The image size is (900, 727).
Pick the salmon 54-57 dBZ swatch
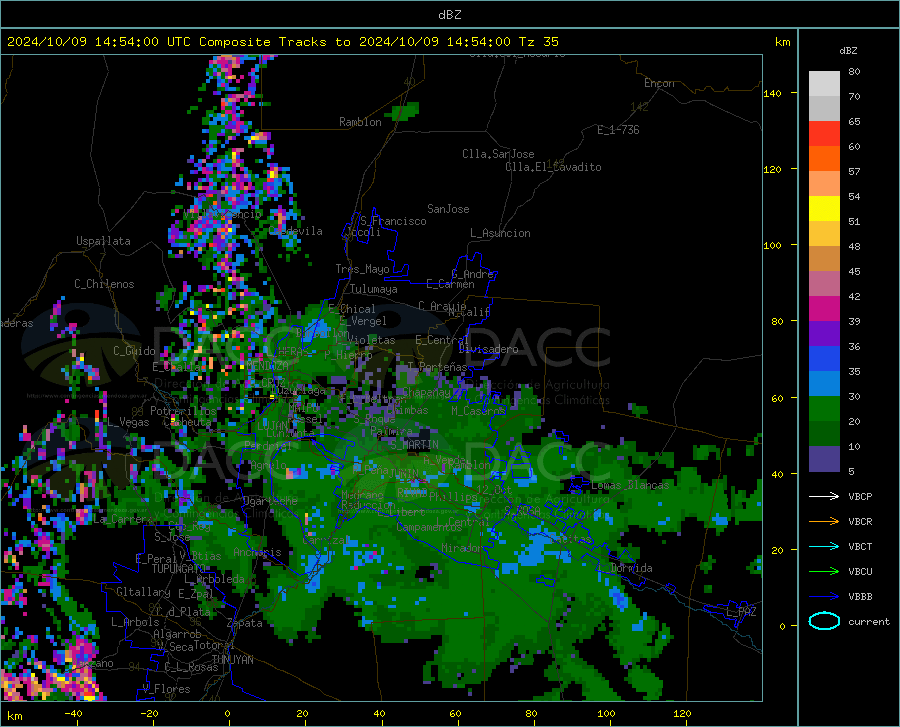tap(824, 184)
